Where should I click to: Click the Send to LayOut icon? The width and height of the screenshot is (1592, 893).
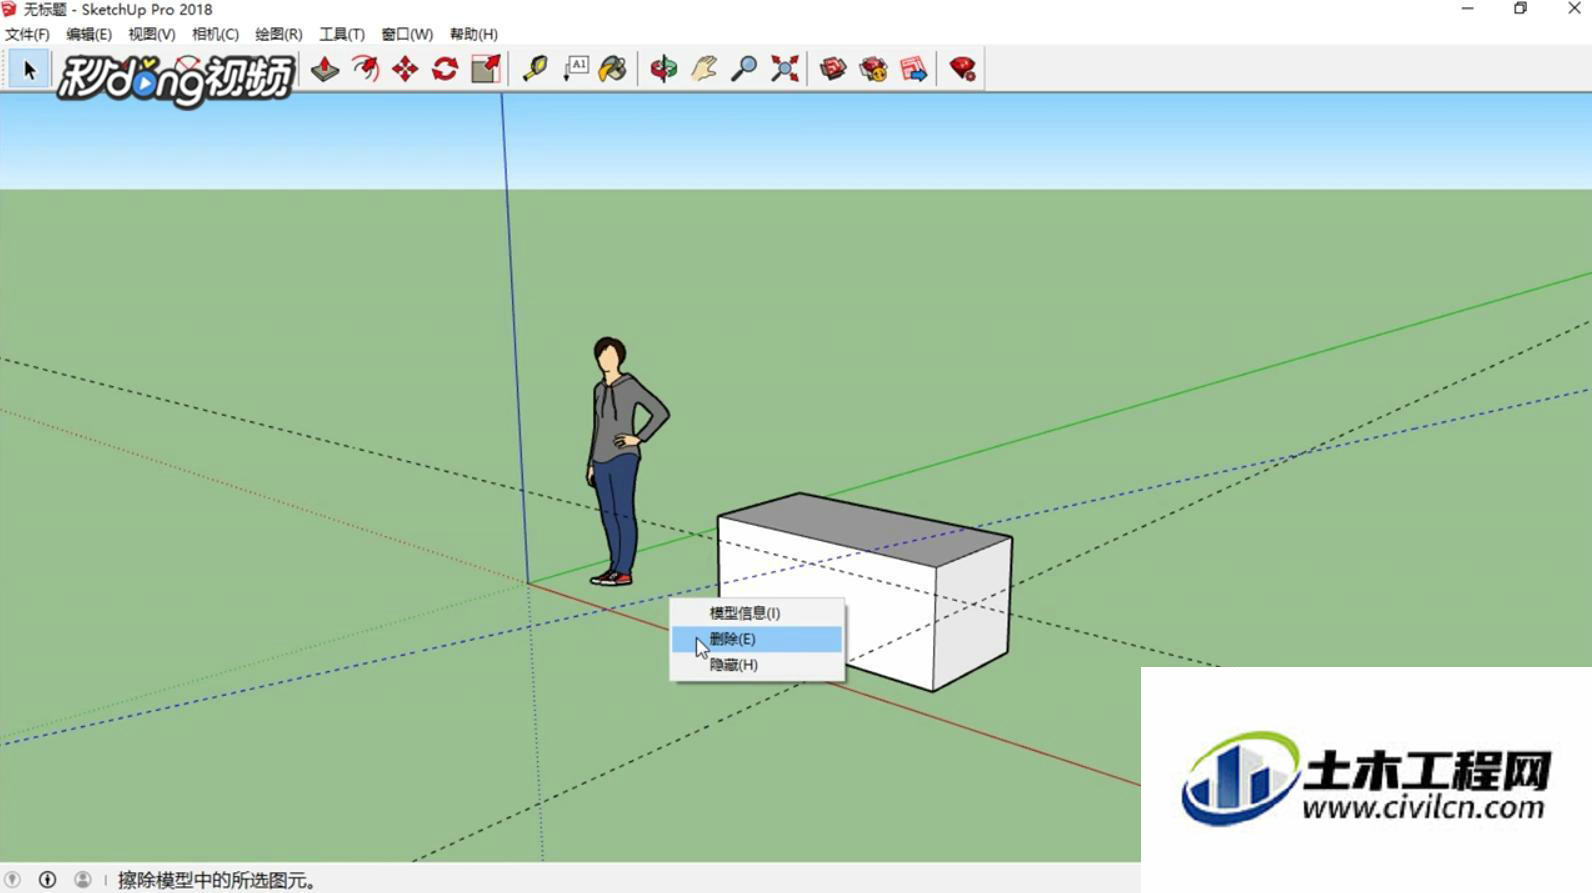coord(913,69)
